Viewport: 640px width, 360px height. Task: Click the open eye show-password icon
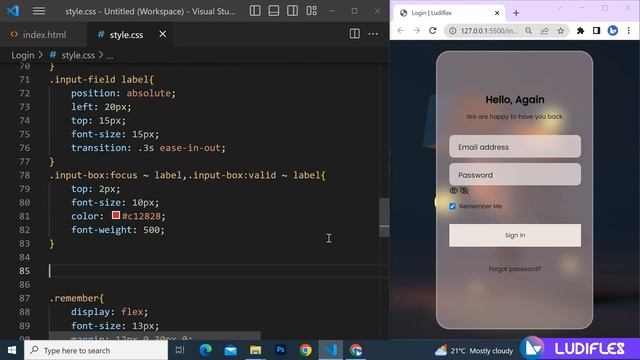(453, 191)
